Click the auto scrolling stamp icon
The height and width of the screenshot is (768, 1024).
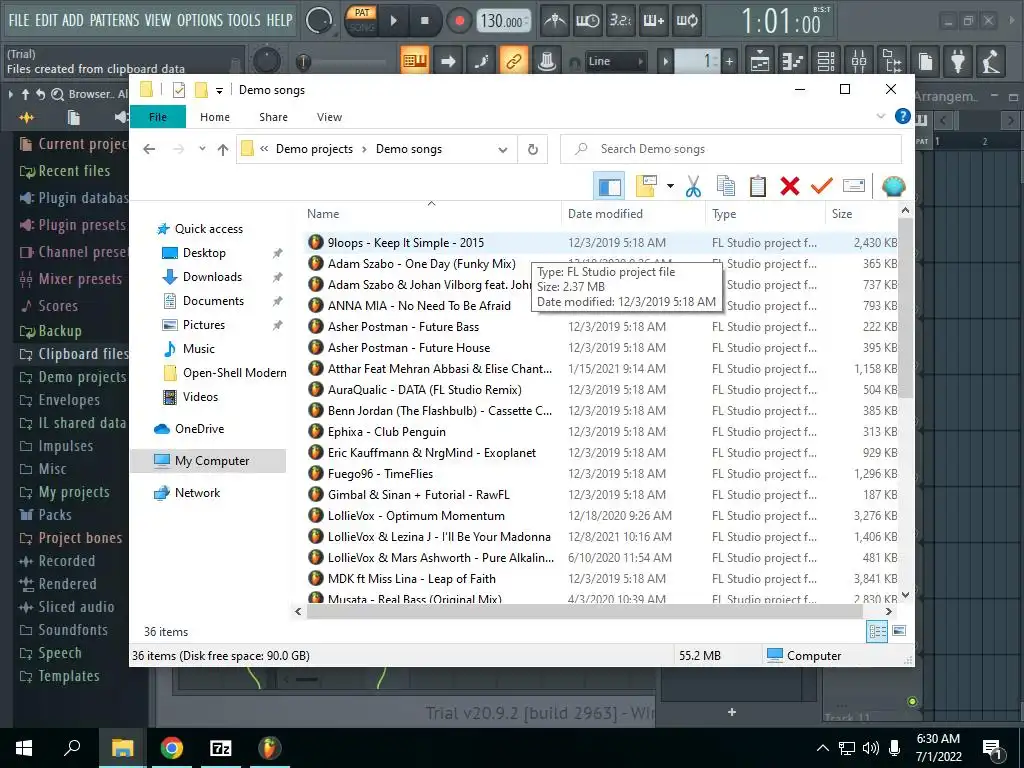coord(547,61)
